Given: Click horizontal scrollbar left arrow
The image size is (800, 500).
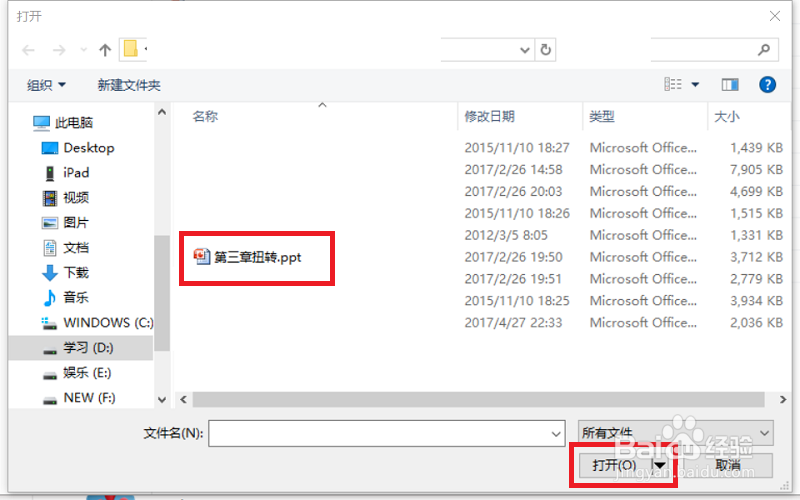Looking at the screenshot, I should click(184, 399).
